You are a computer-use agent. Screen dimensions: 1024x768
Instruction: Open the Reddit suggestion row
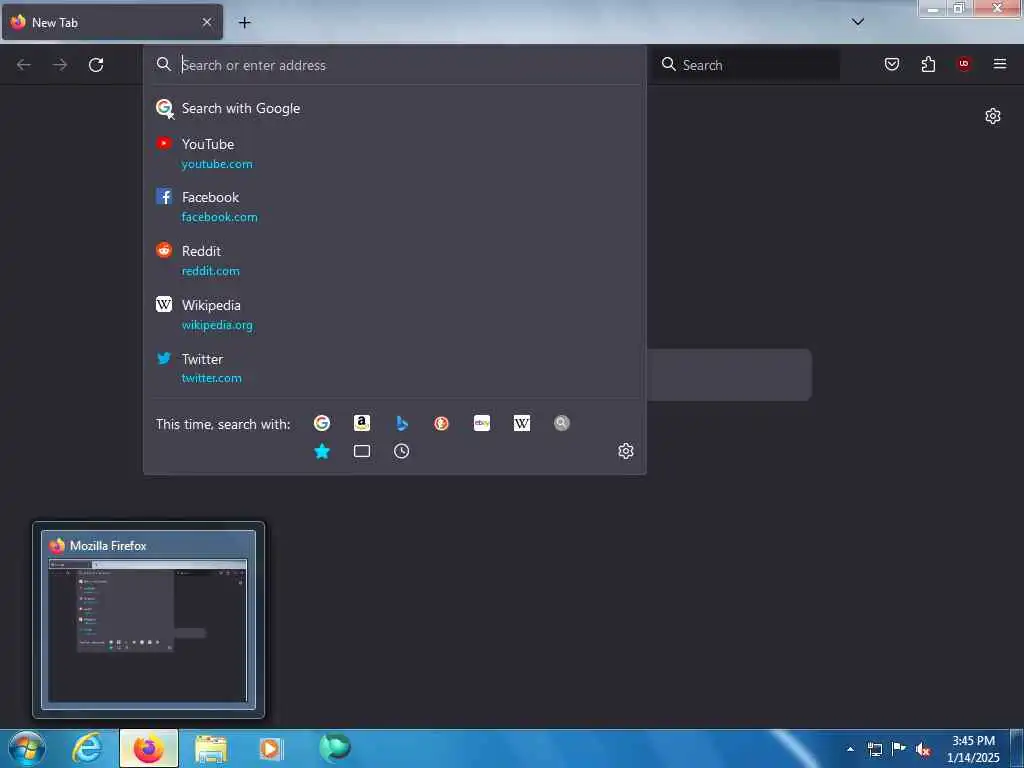point(394,261)
